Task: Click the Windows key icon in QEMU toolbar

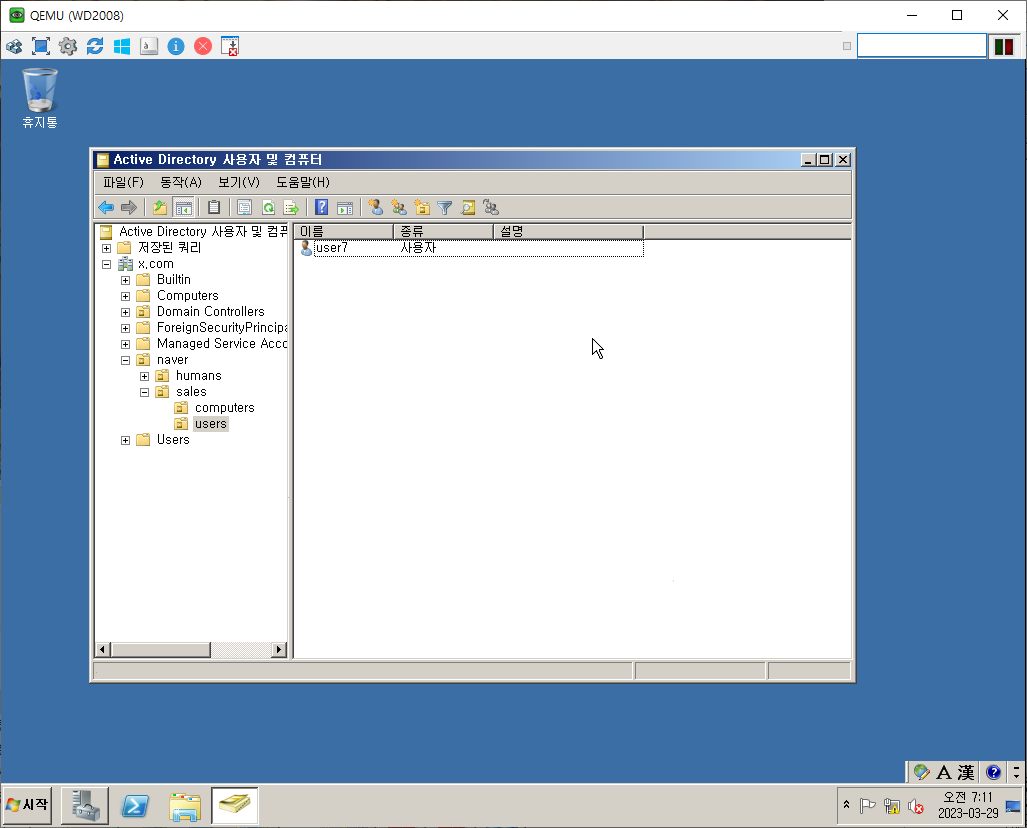Action: pyautogui.click(x=122, y=46)
